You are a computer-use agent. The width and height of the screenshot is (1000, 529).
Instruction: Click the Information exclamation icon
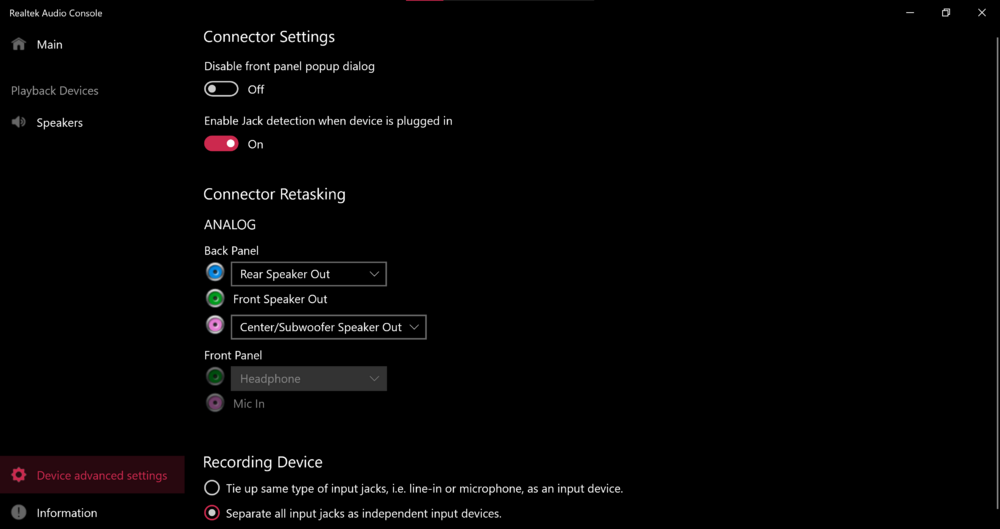(x=19, y=513)
